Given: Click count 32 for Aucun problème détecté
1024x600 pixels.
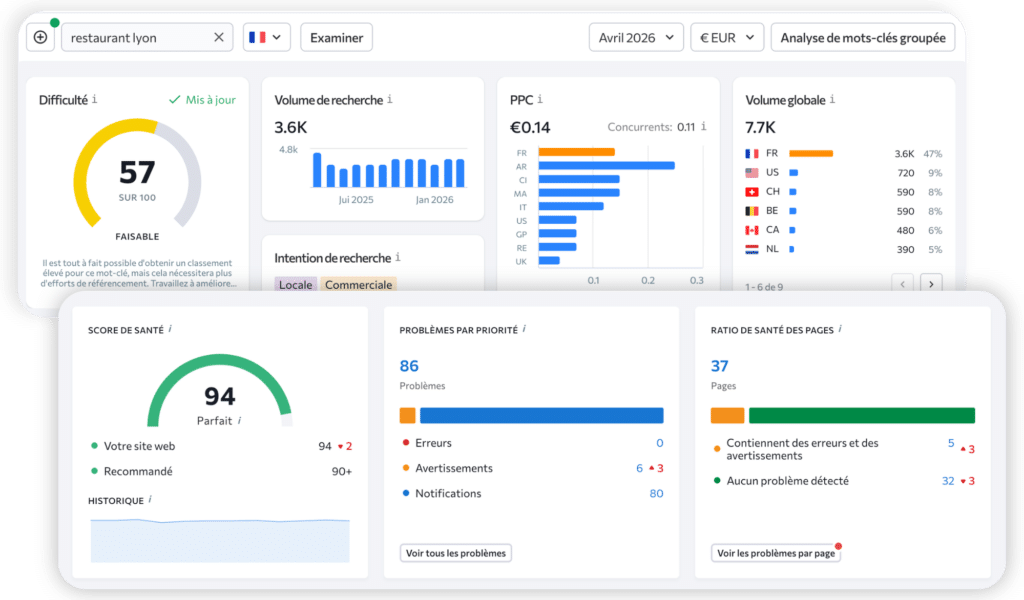Looking at the screenshot, I should click(948, 481).
